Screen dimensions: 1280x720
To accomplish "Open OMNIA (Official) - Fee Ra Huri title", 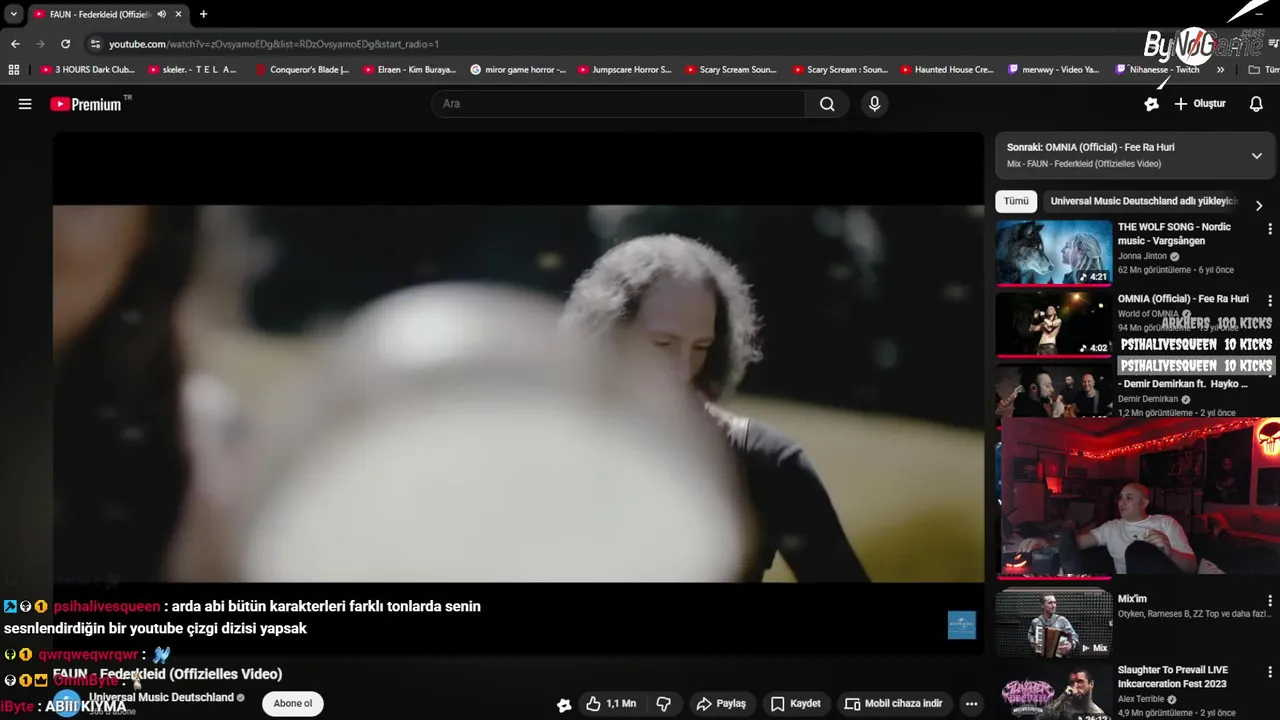I will (x=1183, y=299).
